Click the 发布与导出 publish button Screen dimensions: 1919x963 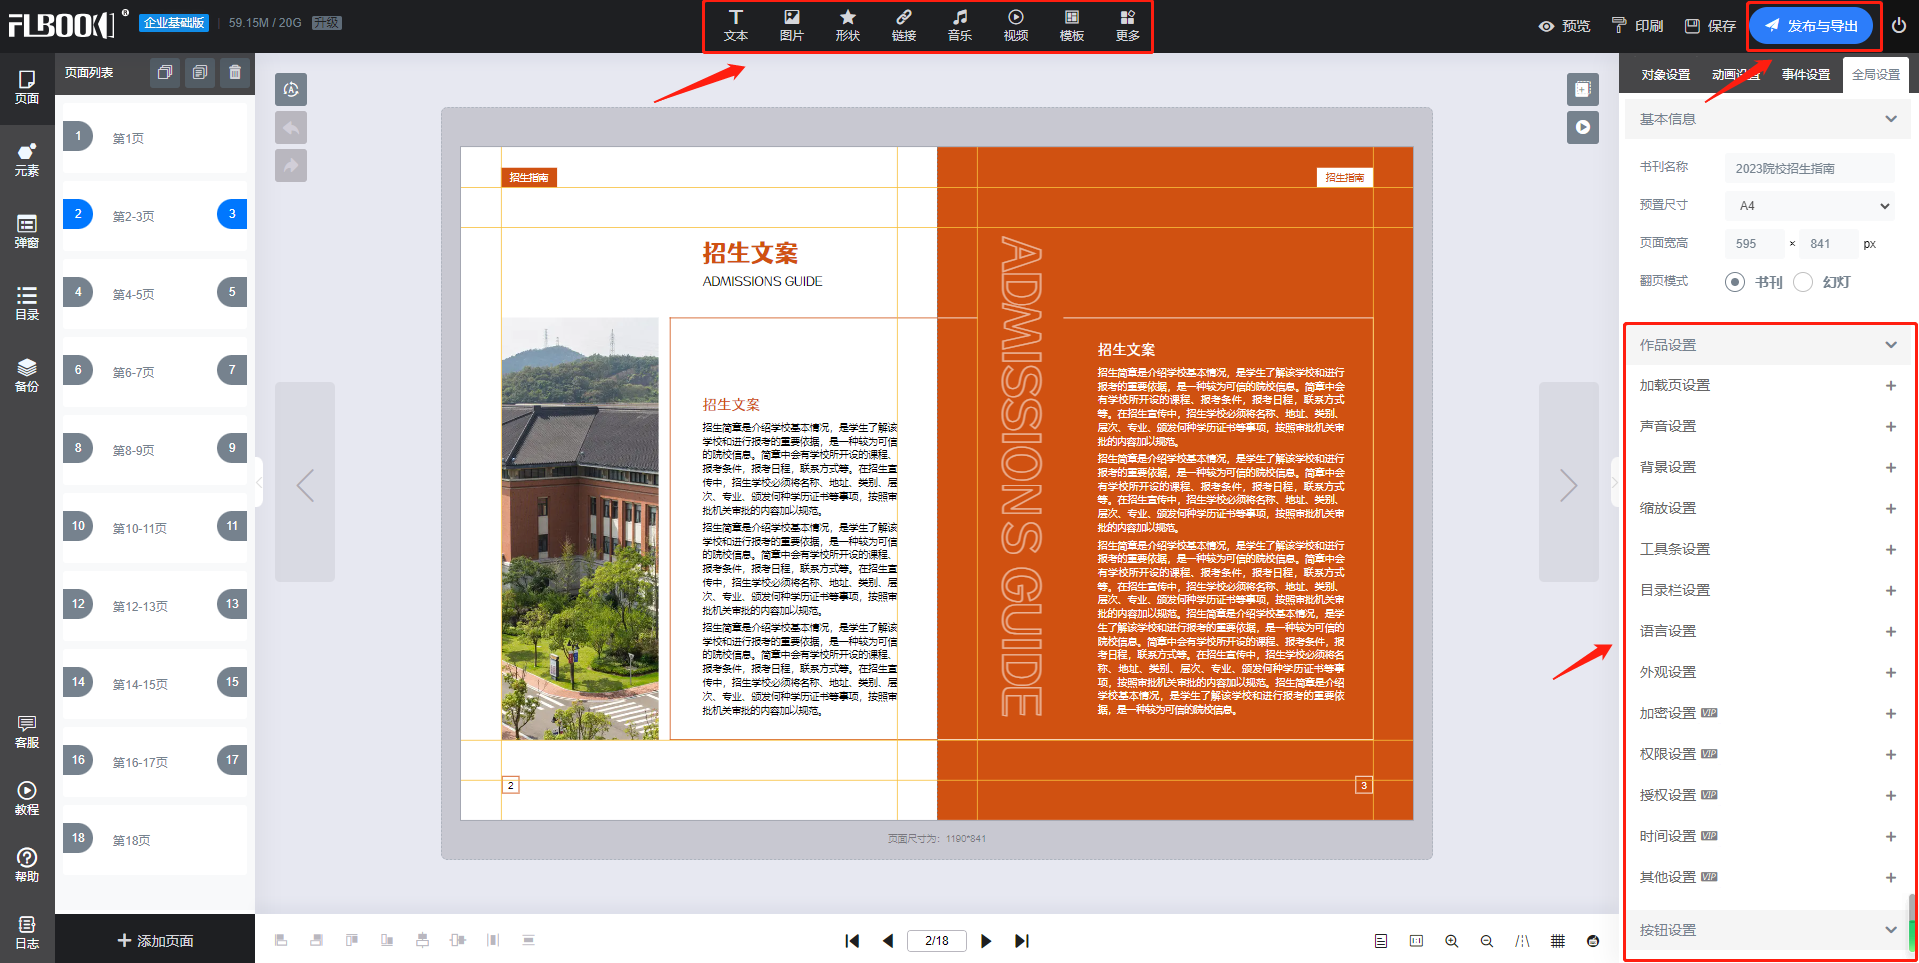pos(1812,26)
